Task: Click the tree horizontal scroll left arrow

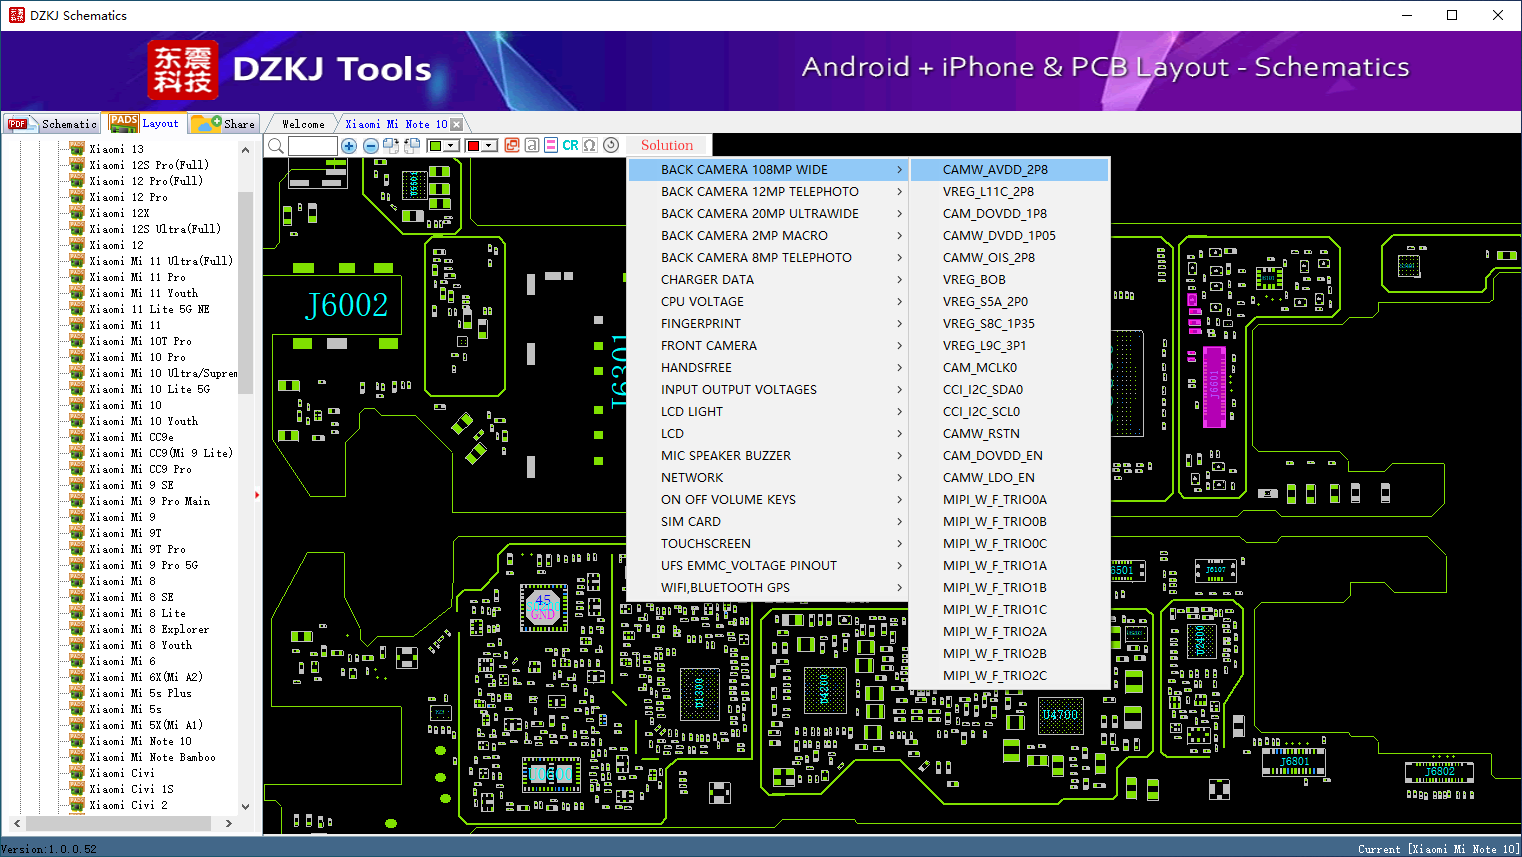Action: click(x=16, y=823)
